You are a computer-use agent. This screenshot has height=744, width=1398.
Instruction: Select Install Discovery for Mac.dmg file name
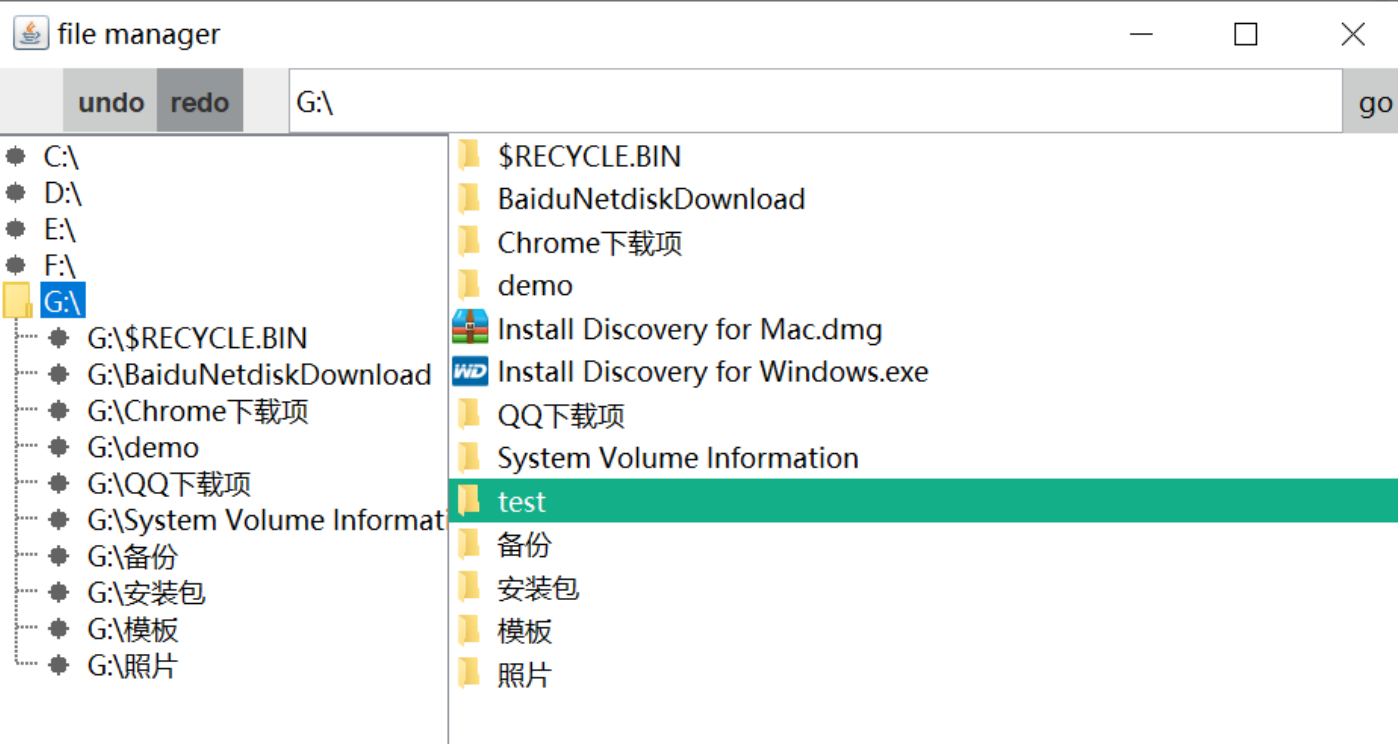(690, 329)
